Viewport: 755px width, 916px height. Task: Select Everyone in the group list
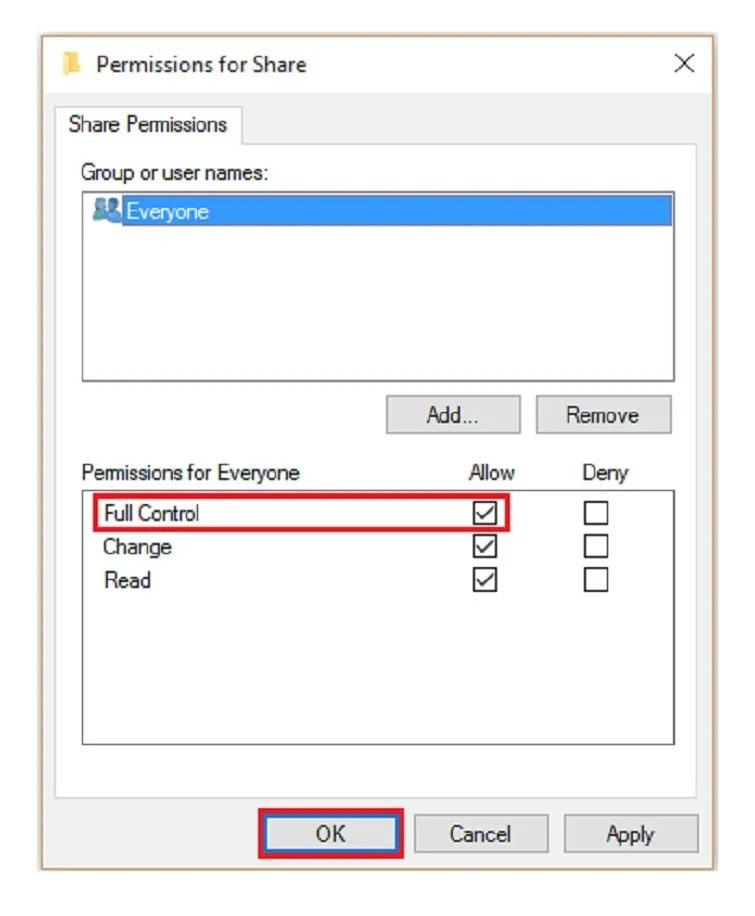167,211
